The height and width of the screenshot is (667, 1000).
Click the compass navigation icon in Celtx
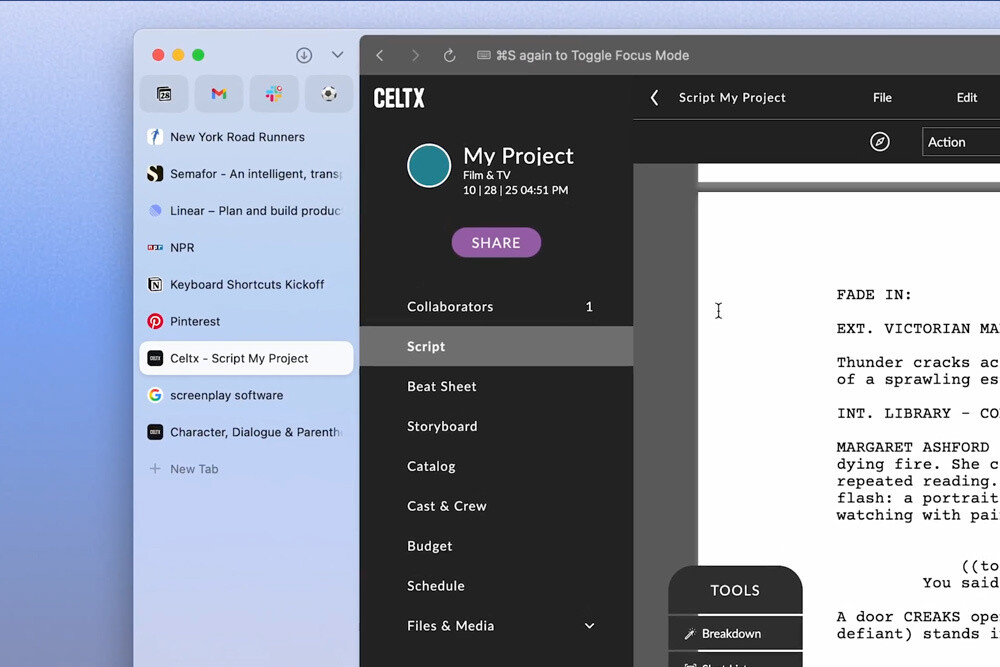click(880, 142)
